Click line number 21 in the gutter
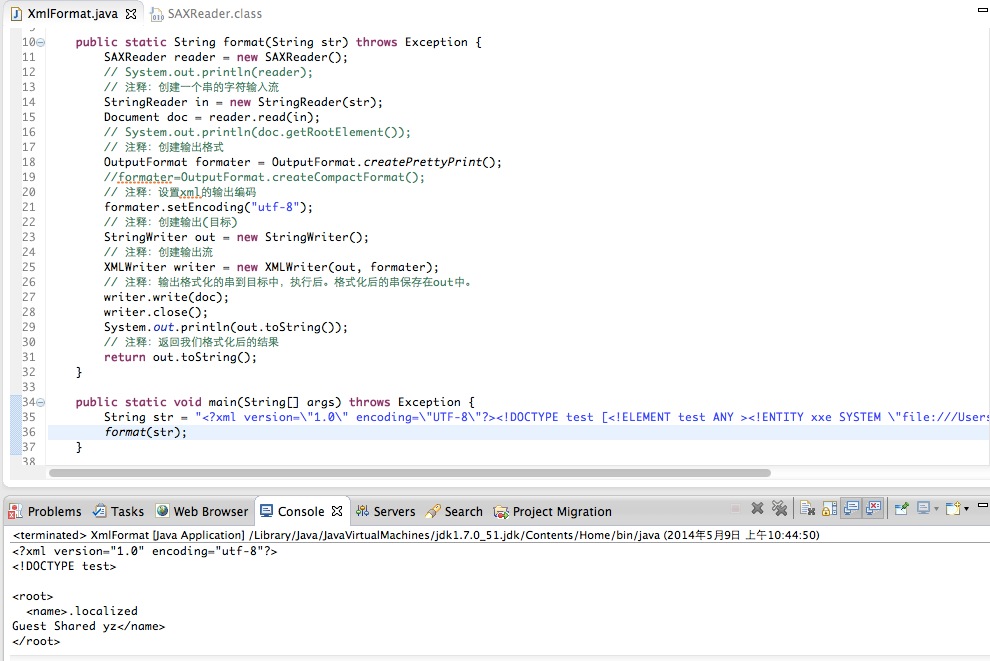The height and width of the screenshot is (661, 990). point(28,207)
